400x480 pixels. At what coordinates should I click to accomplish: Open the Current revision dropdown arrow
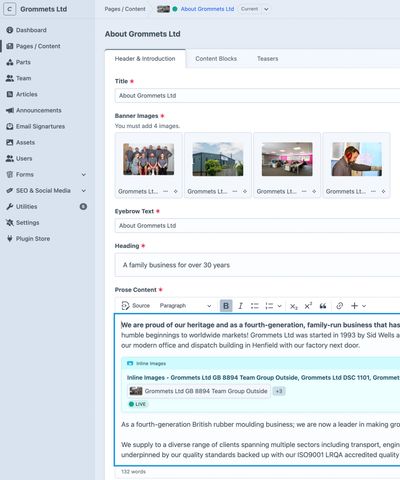point(266,9)
